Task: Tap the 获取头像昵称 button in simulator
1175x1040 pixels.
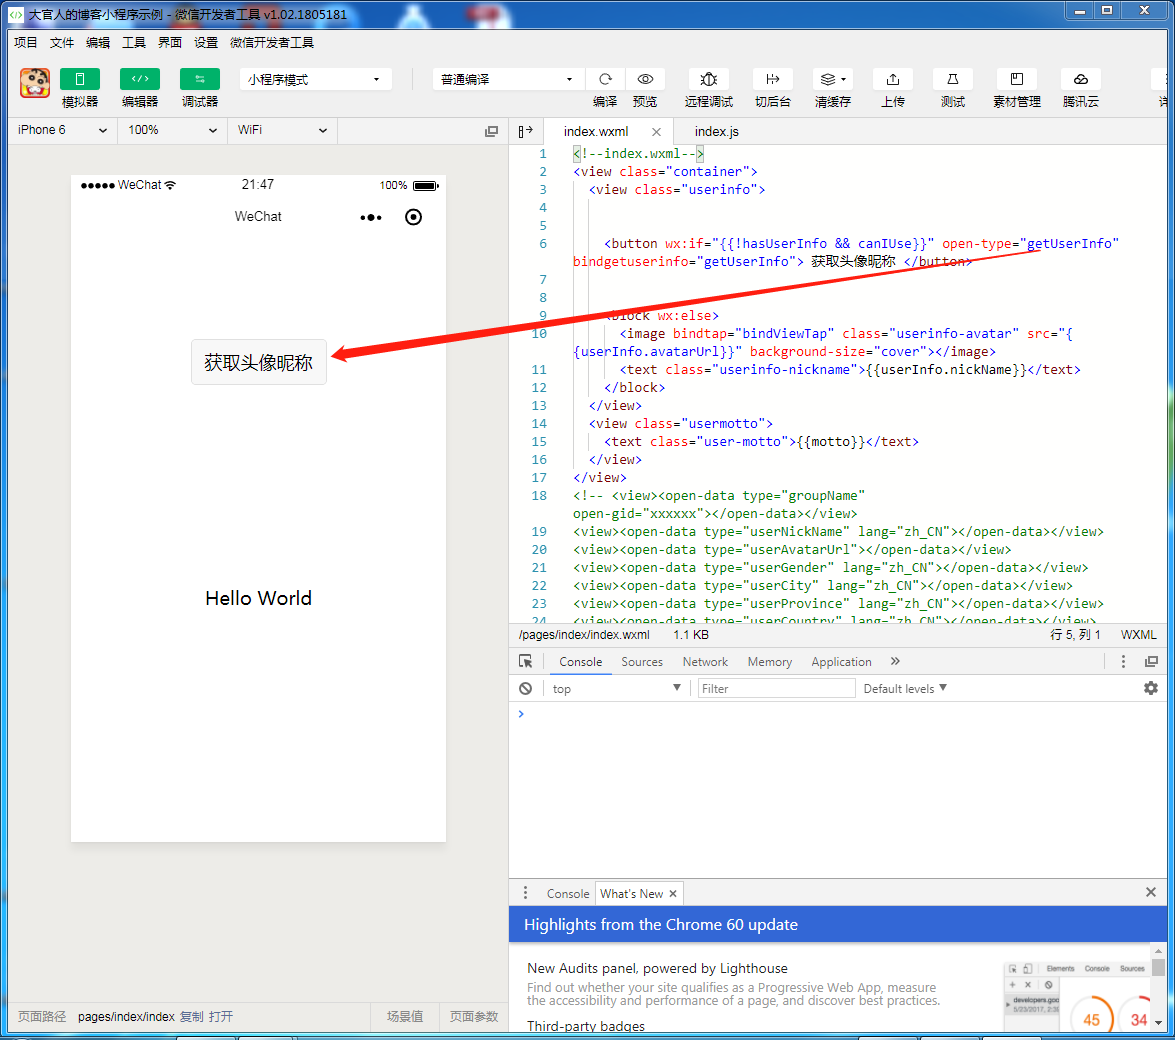Action: (x=259, y=363)
